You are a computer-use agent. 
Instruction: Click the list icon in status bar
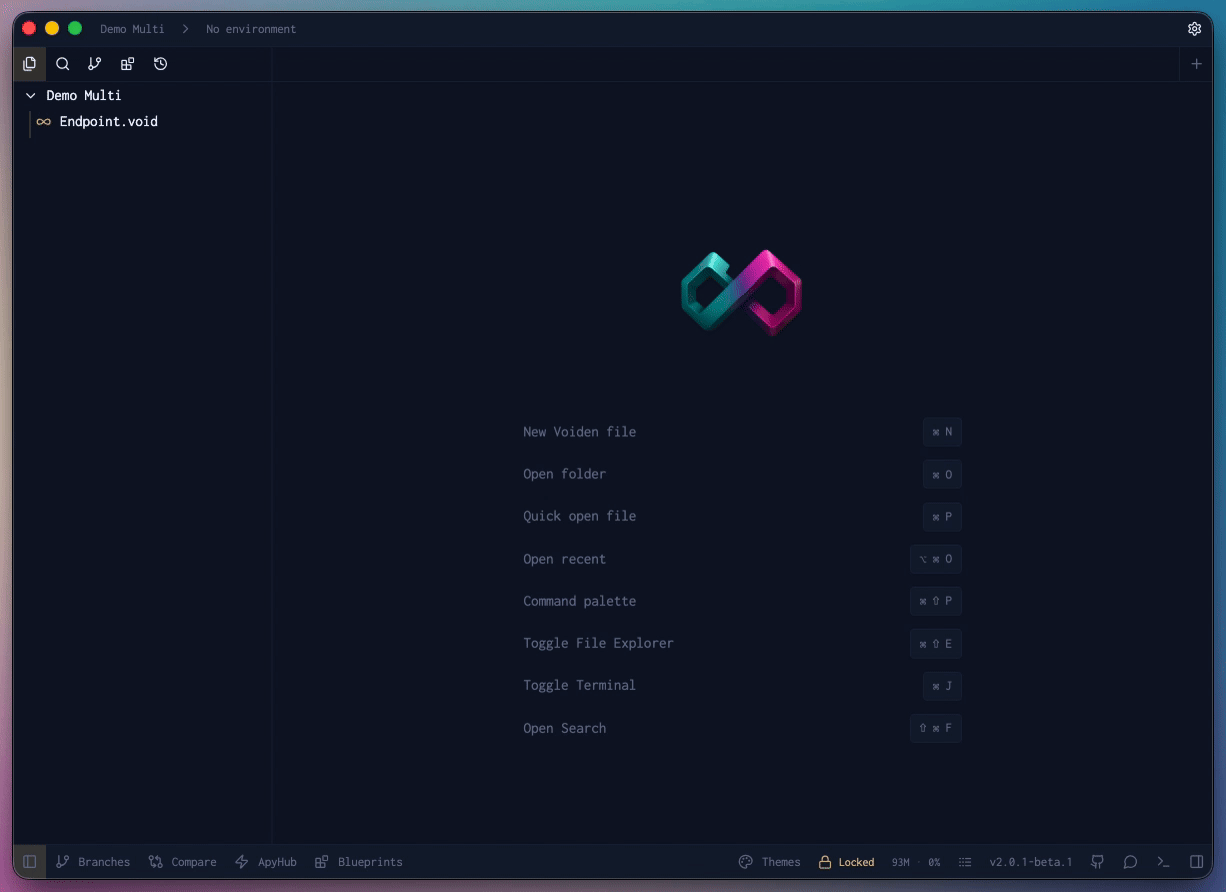[965, 862]
